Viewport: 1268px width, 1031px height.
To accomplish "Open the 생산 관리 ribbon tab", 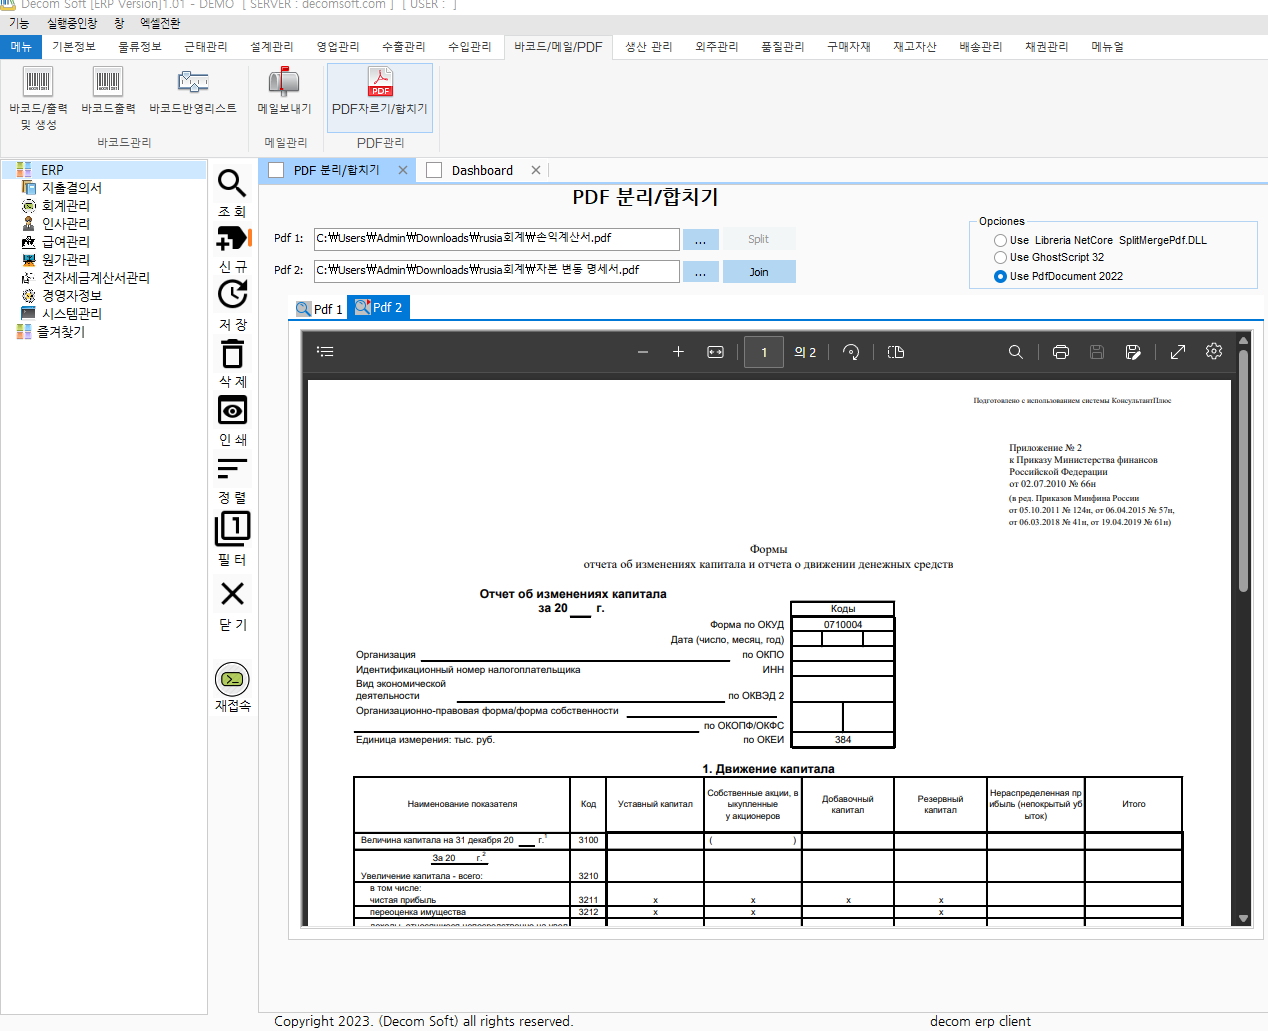I will pyautogui.click(x=648, y=47).
